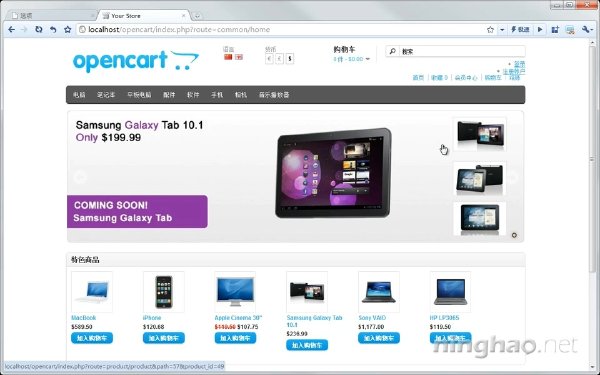Open the dropdown arrow right of the address bar star
This screenshot has height=375, width=600.
tap(502, 29)
